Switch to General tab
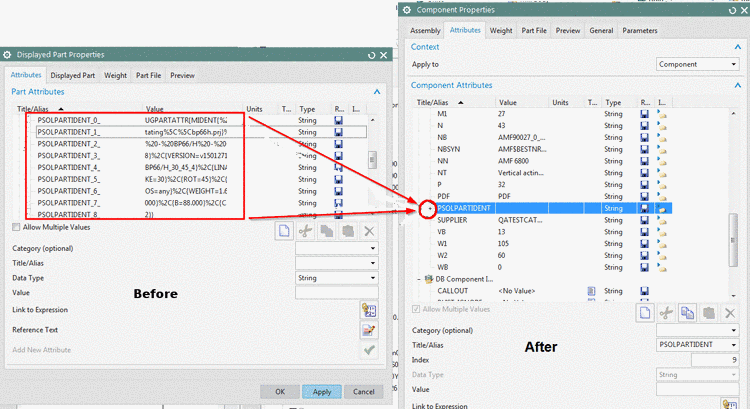 601,31
